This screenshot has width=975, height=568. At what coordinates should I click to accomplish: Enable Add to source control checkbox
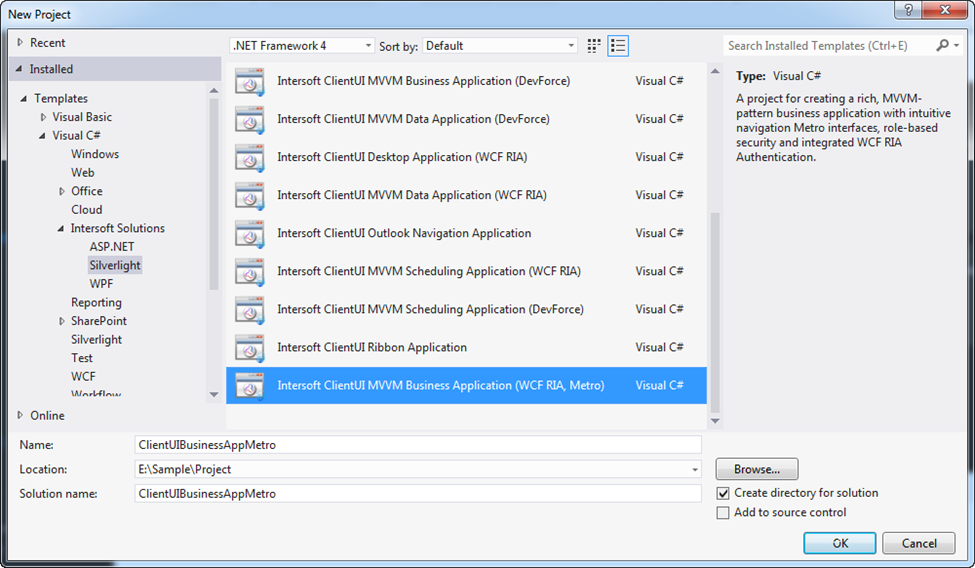pyautogui.click(x=723, y=513)
